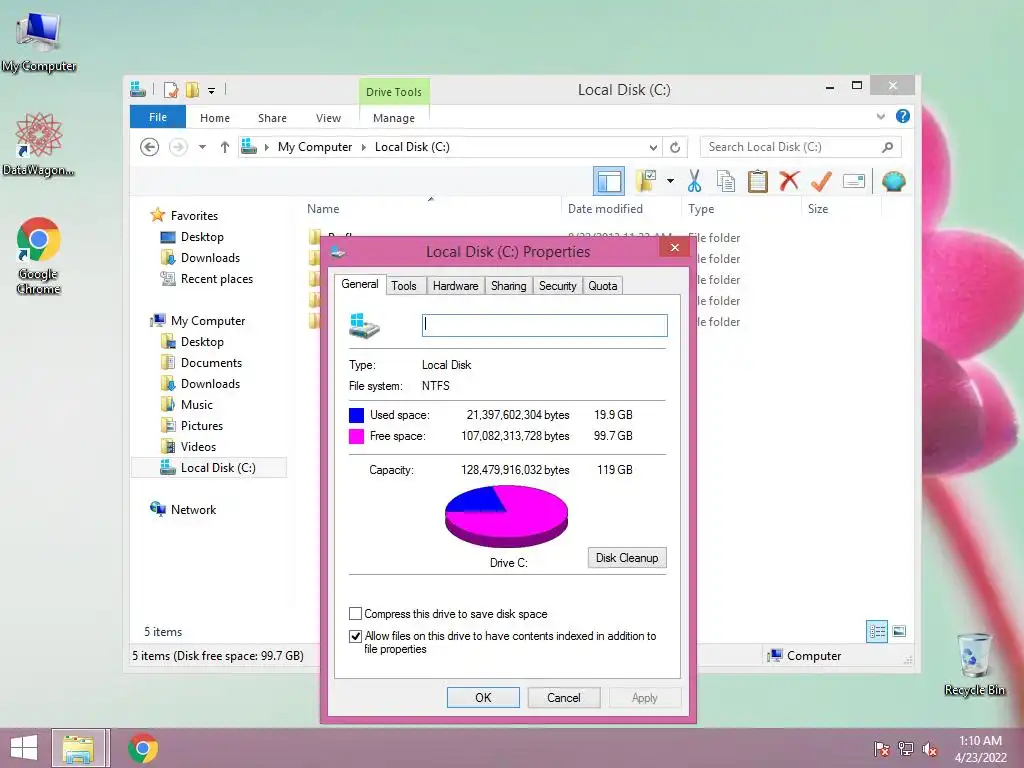Click OK in Properties dialog
Image resolution: width=1024 pixels, height=768 pixels.
tap(483, 697)
